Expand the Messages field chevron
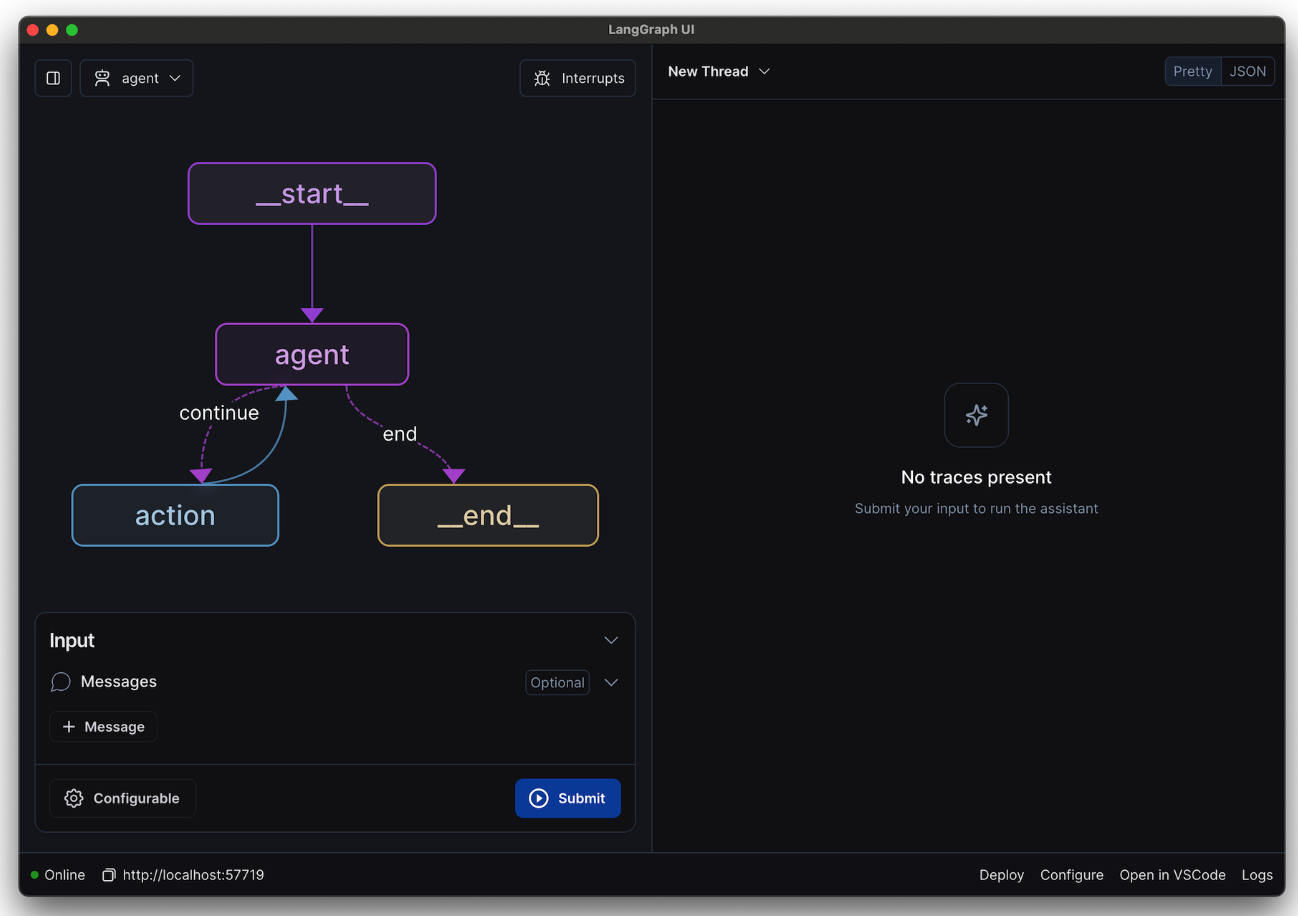The width and height of the screenshot is (1298, 916). [611, 682]
